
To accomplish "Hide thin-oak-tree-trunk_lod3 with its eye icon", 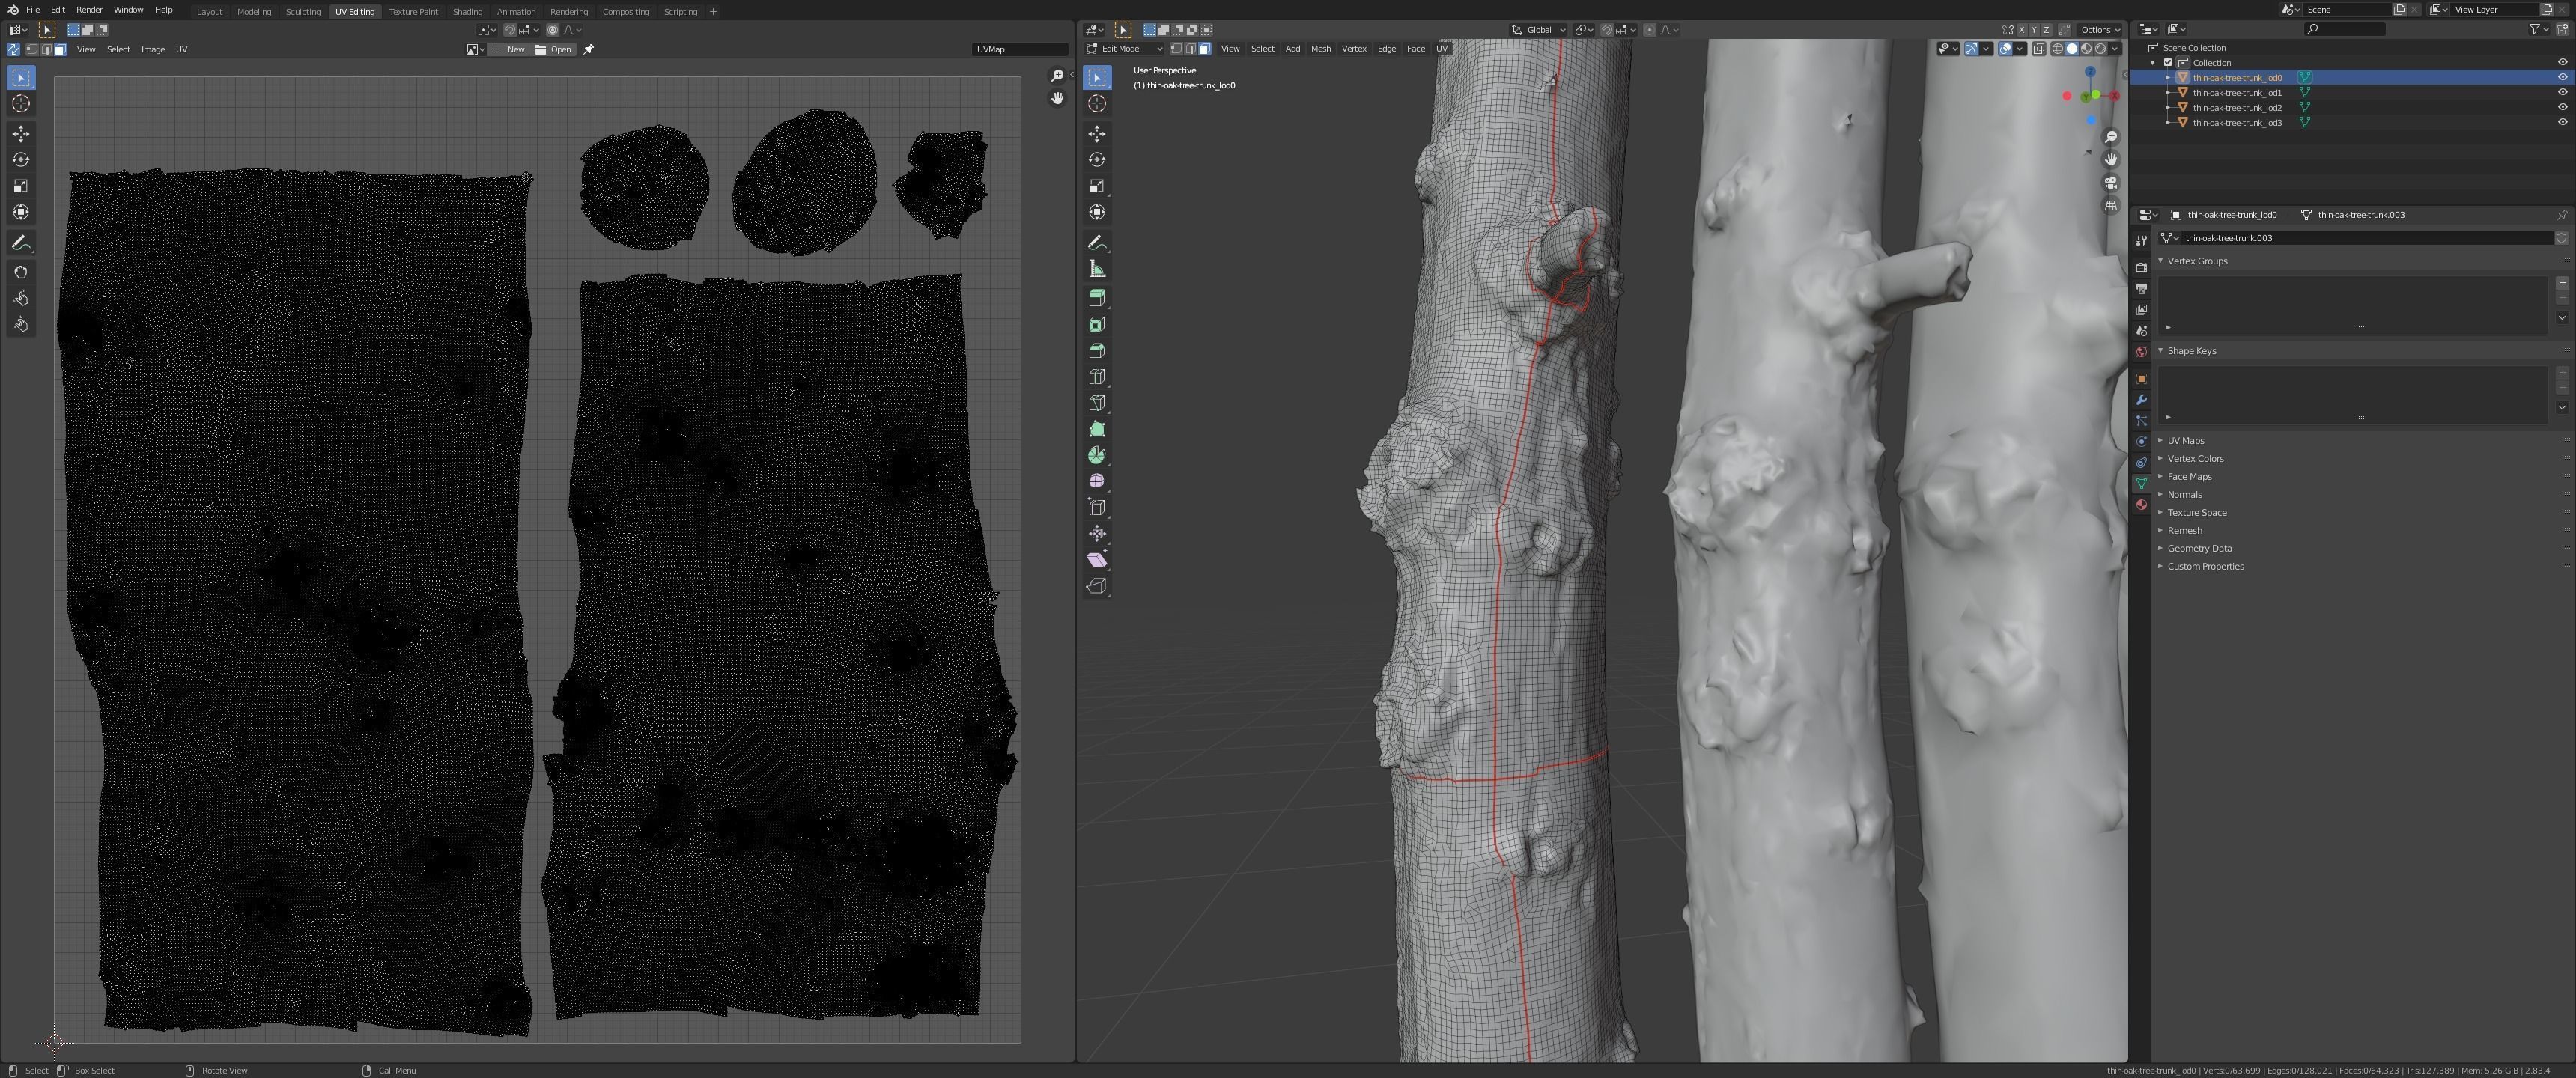I will tap(2562, 122).
